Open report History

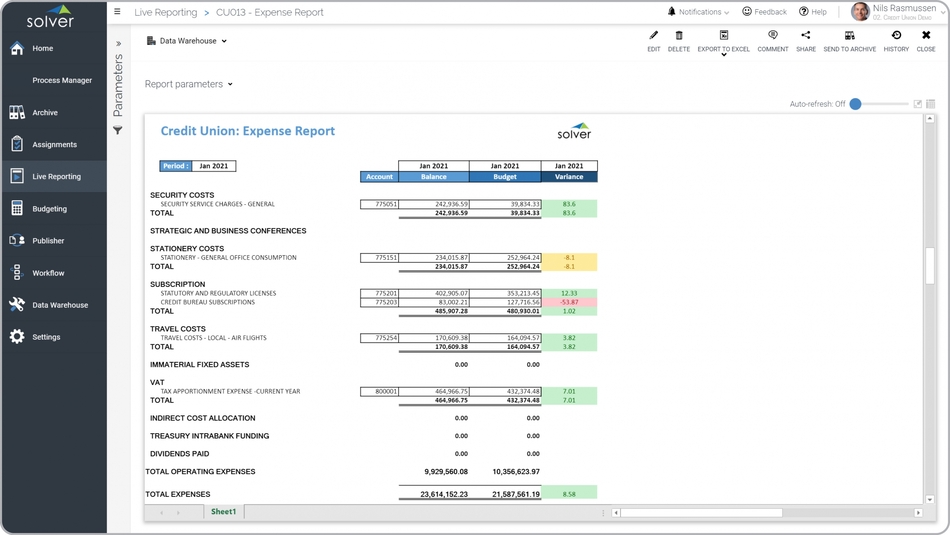(x=896, y=36)
